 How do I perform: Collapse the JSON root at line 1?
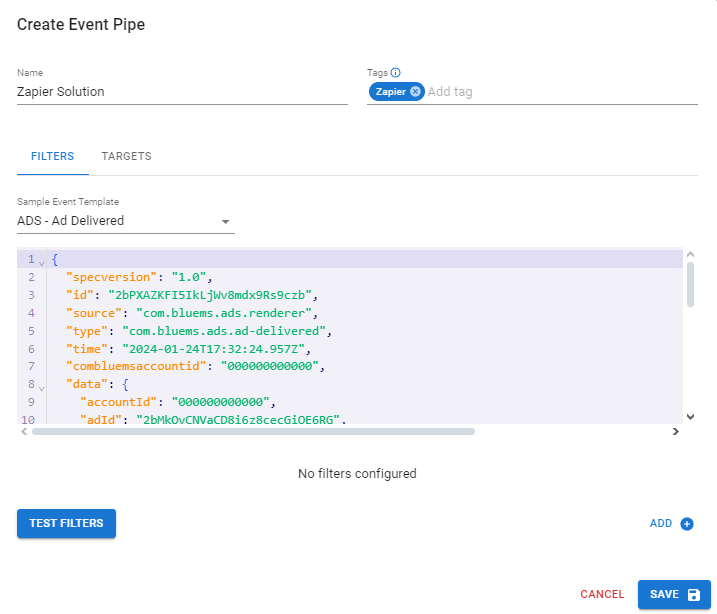[x=41, y=261]
